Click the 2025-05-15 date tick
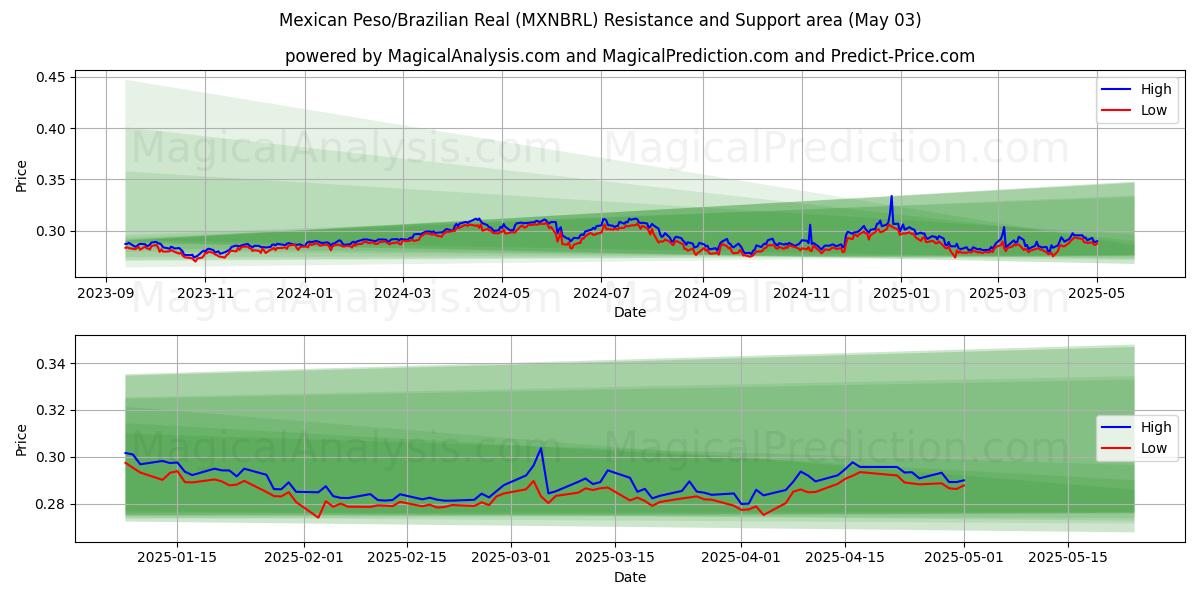Image resolution: width=1200 pixels, height=600 pixels. click(1068, 558)
